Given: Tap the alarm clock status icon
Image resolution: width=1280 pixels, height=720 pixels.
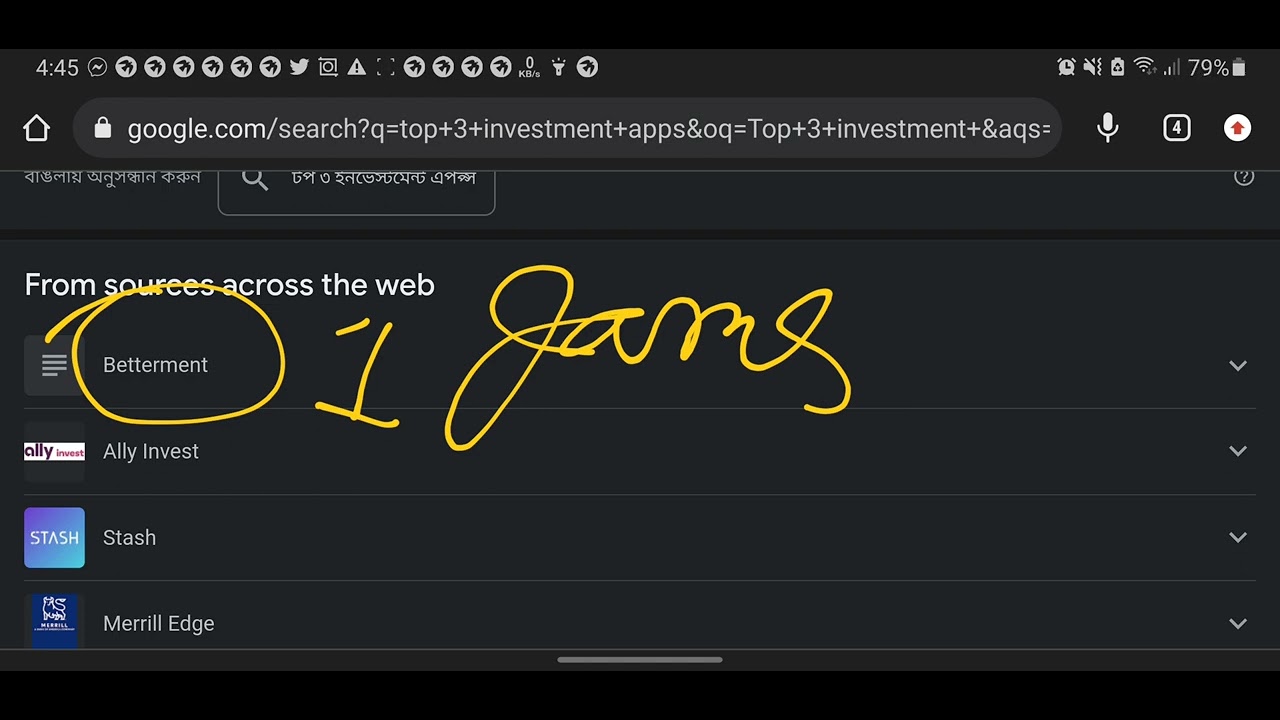Looking at the screenshot, I should coord(1066,67).
